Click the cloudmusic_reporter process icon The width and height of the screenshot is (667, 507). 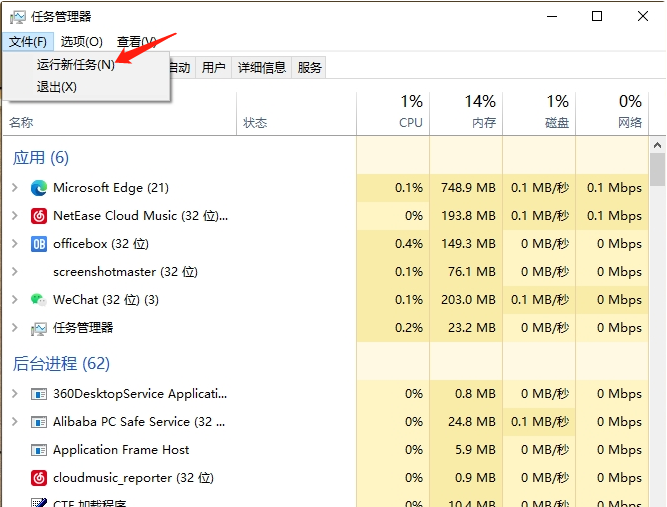tap(39, 478)
